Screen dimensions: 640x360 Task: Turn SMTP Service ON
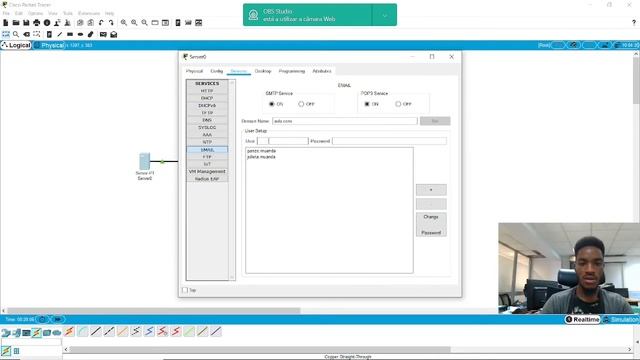click(272, 104)
